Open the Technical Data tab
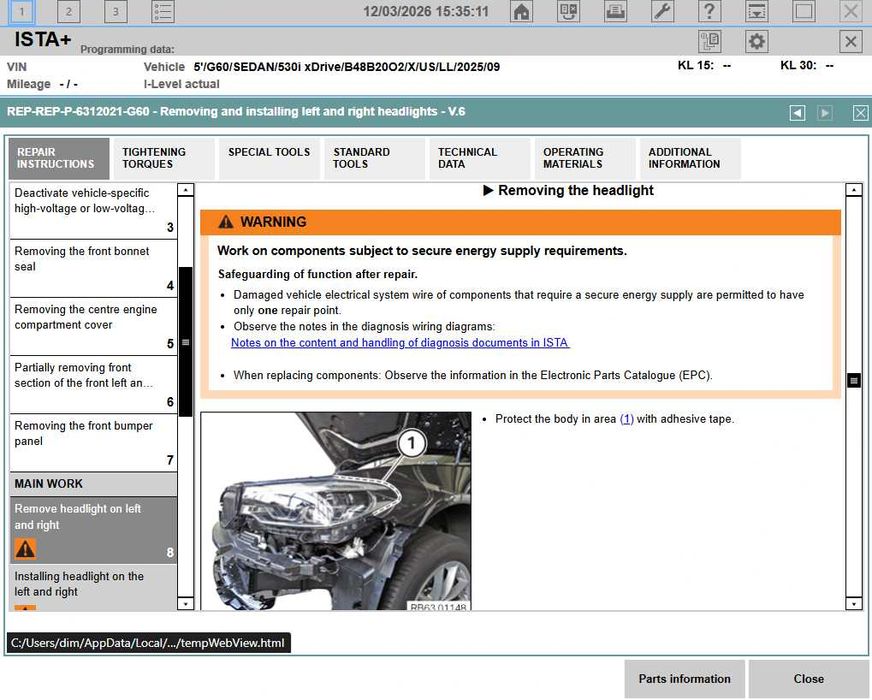The height and width of the screenshot is (700, 872). point(479,158)
